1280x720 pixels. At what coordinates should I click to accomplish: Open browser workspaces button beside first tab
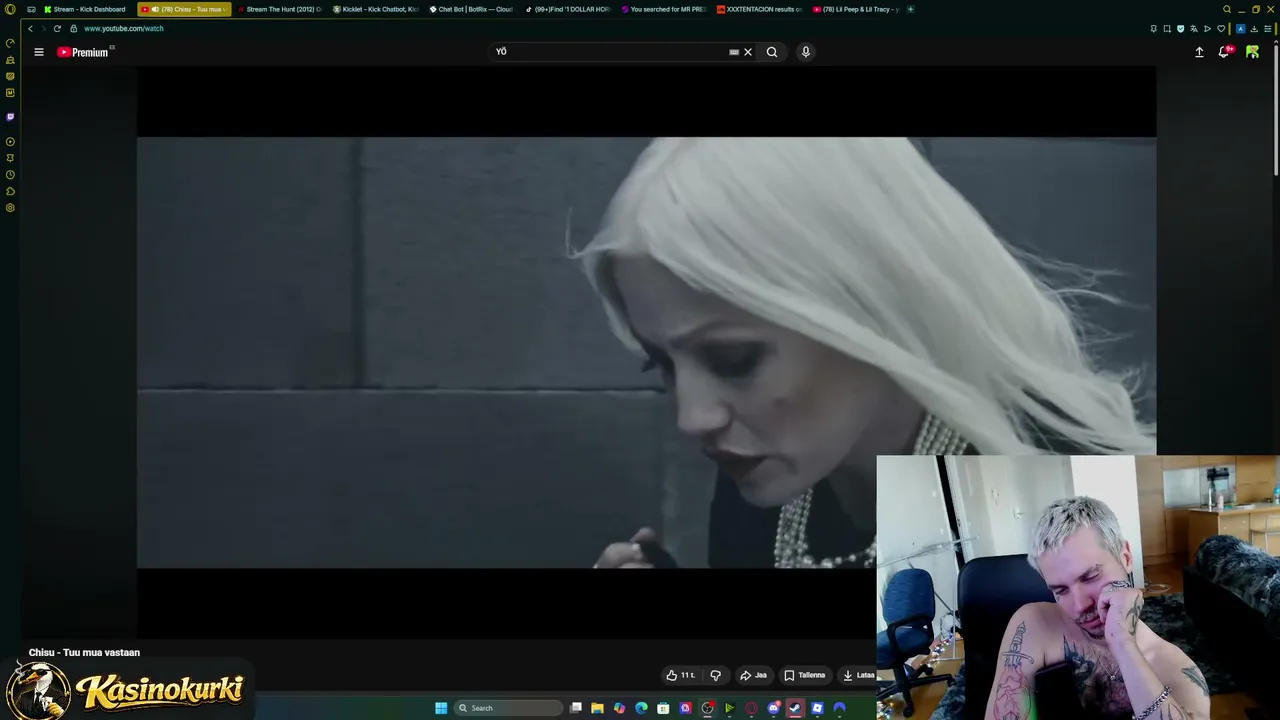(x=31, y=9)
